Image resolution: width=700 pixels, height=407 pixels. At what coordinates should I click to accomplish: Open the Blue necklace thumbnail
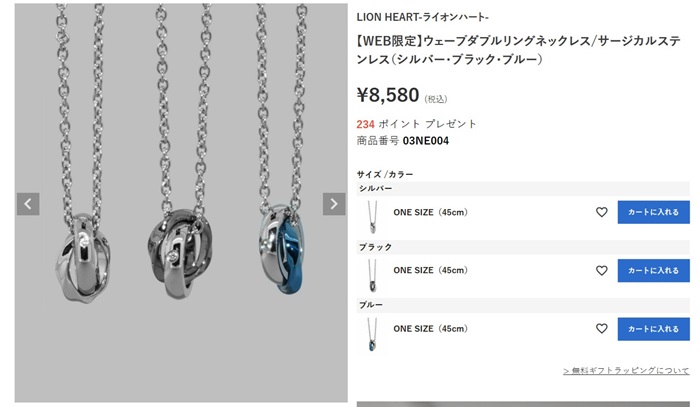[x=372, y=334]
